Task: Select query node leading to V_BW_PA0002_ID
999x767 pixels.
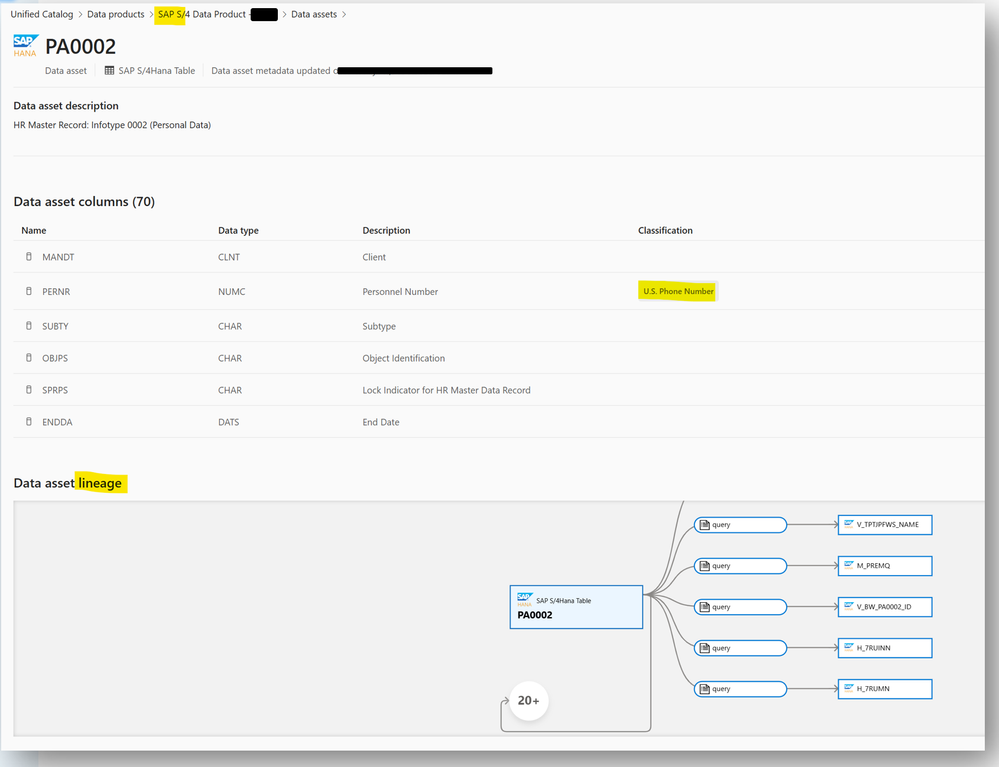Action: [x=740, y=607]
